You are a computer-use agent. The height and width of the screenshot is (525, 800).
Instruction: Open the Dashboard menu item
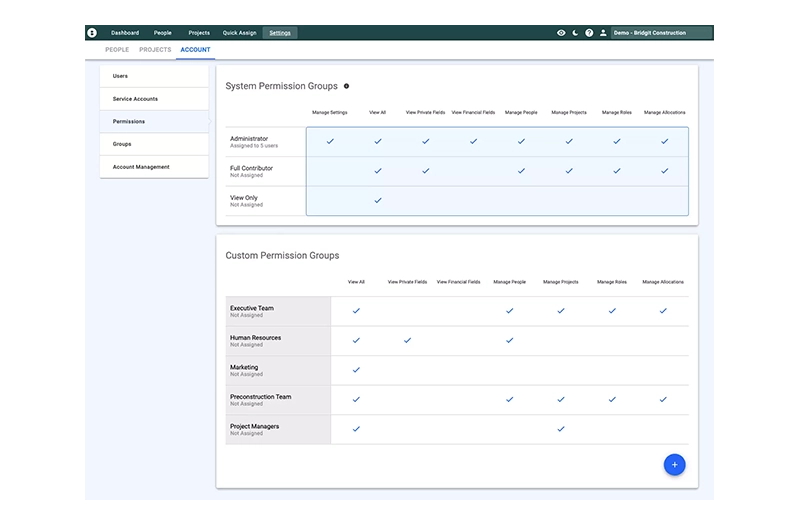click(x=125, y=33)
